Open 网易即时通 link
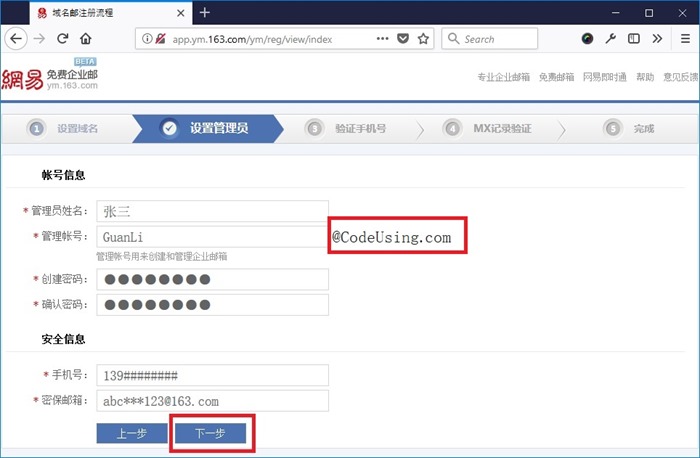700x458 pixels. [604, 77]
